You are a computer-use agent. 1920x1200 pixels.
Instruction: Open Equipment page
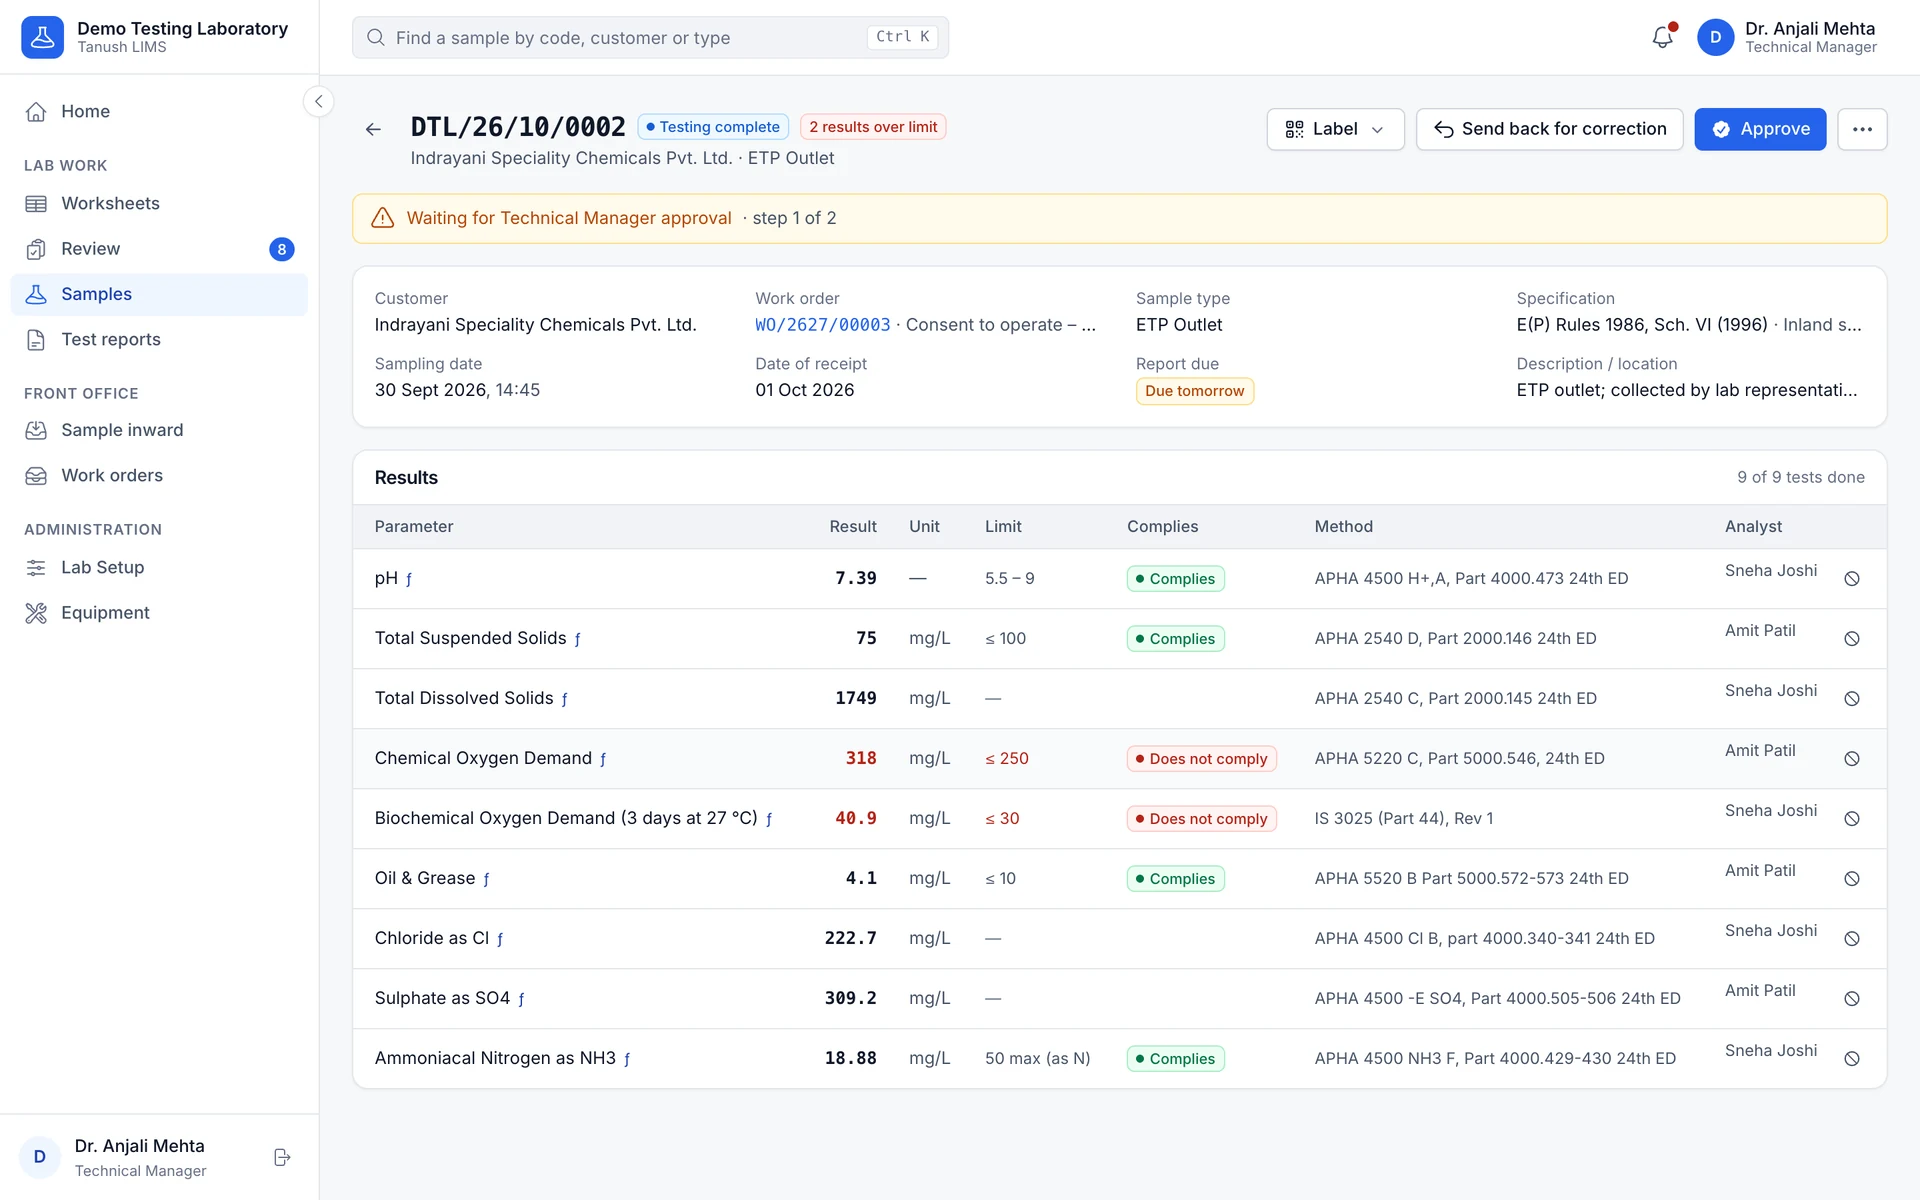click(159, 612)
